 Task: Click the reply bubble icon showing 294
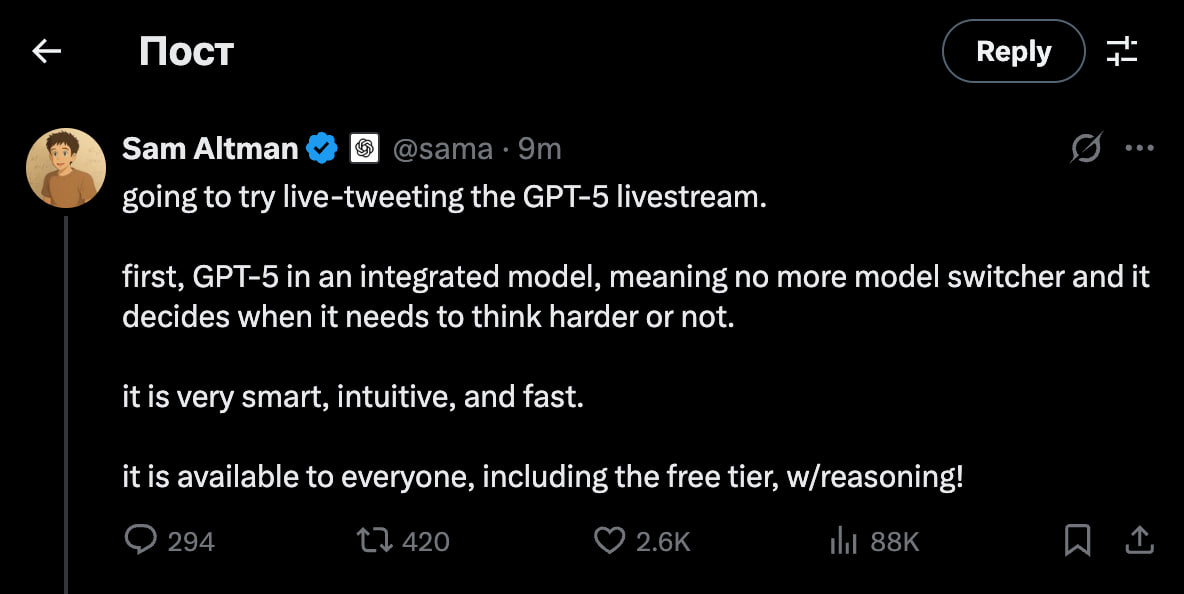[x=140, y=541]
